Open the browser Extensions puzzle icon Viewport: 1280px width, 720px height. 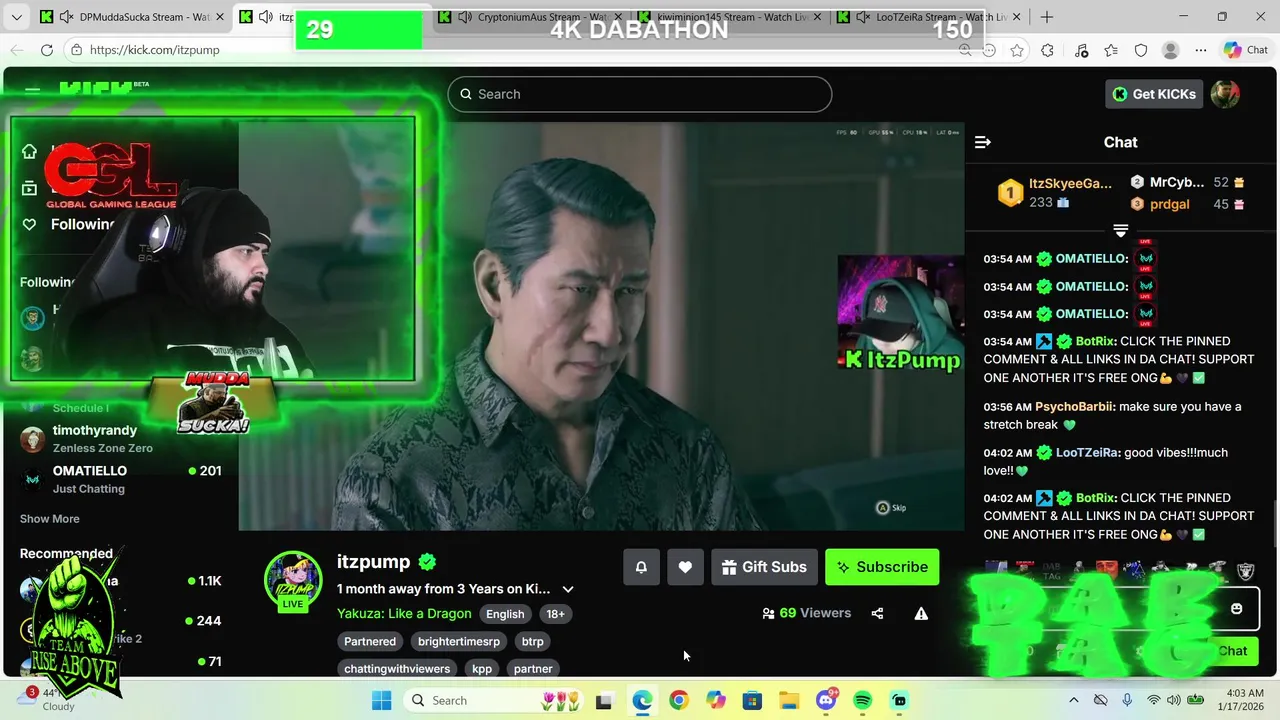[x=1047, y=50]
